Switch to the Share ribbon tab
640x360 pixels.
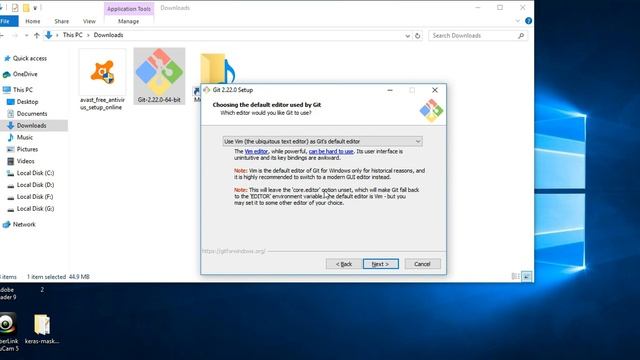pyautogui.click(x=62, y=21)
